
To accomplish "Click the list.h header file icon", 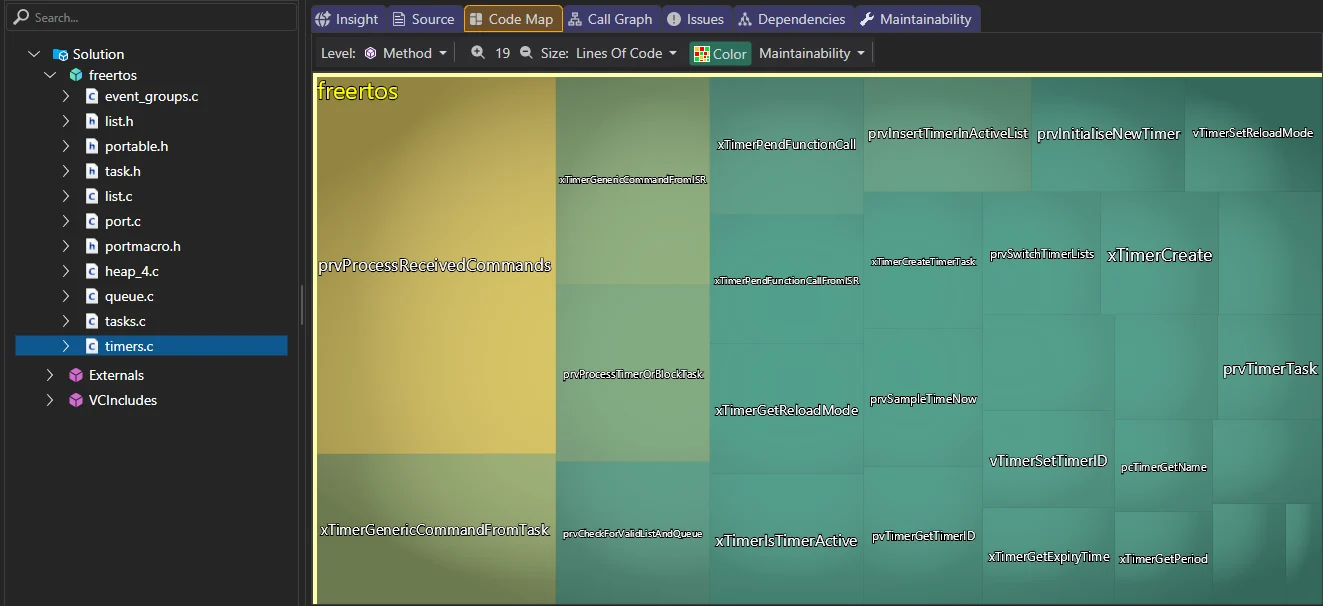I will (92, 121).
